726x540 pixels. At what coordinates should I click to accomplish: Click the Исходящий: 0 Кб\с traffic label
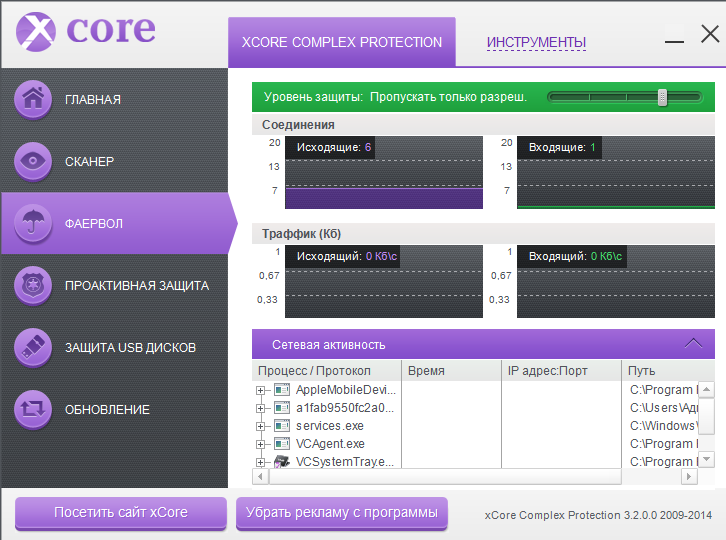pyautogui.click(x=343, y=256)
